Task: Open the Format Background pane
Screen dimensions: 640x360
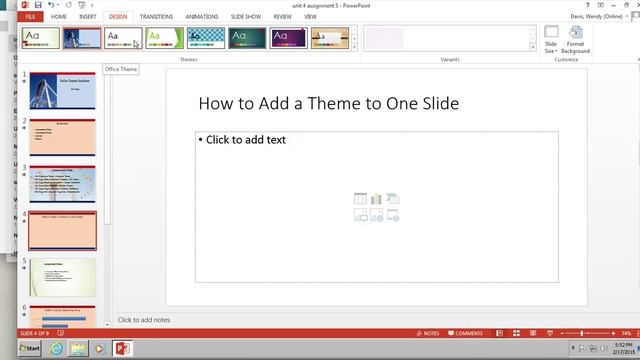Action: (575, 39)
